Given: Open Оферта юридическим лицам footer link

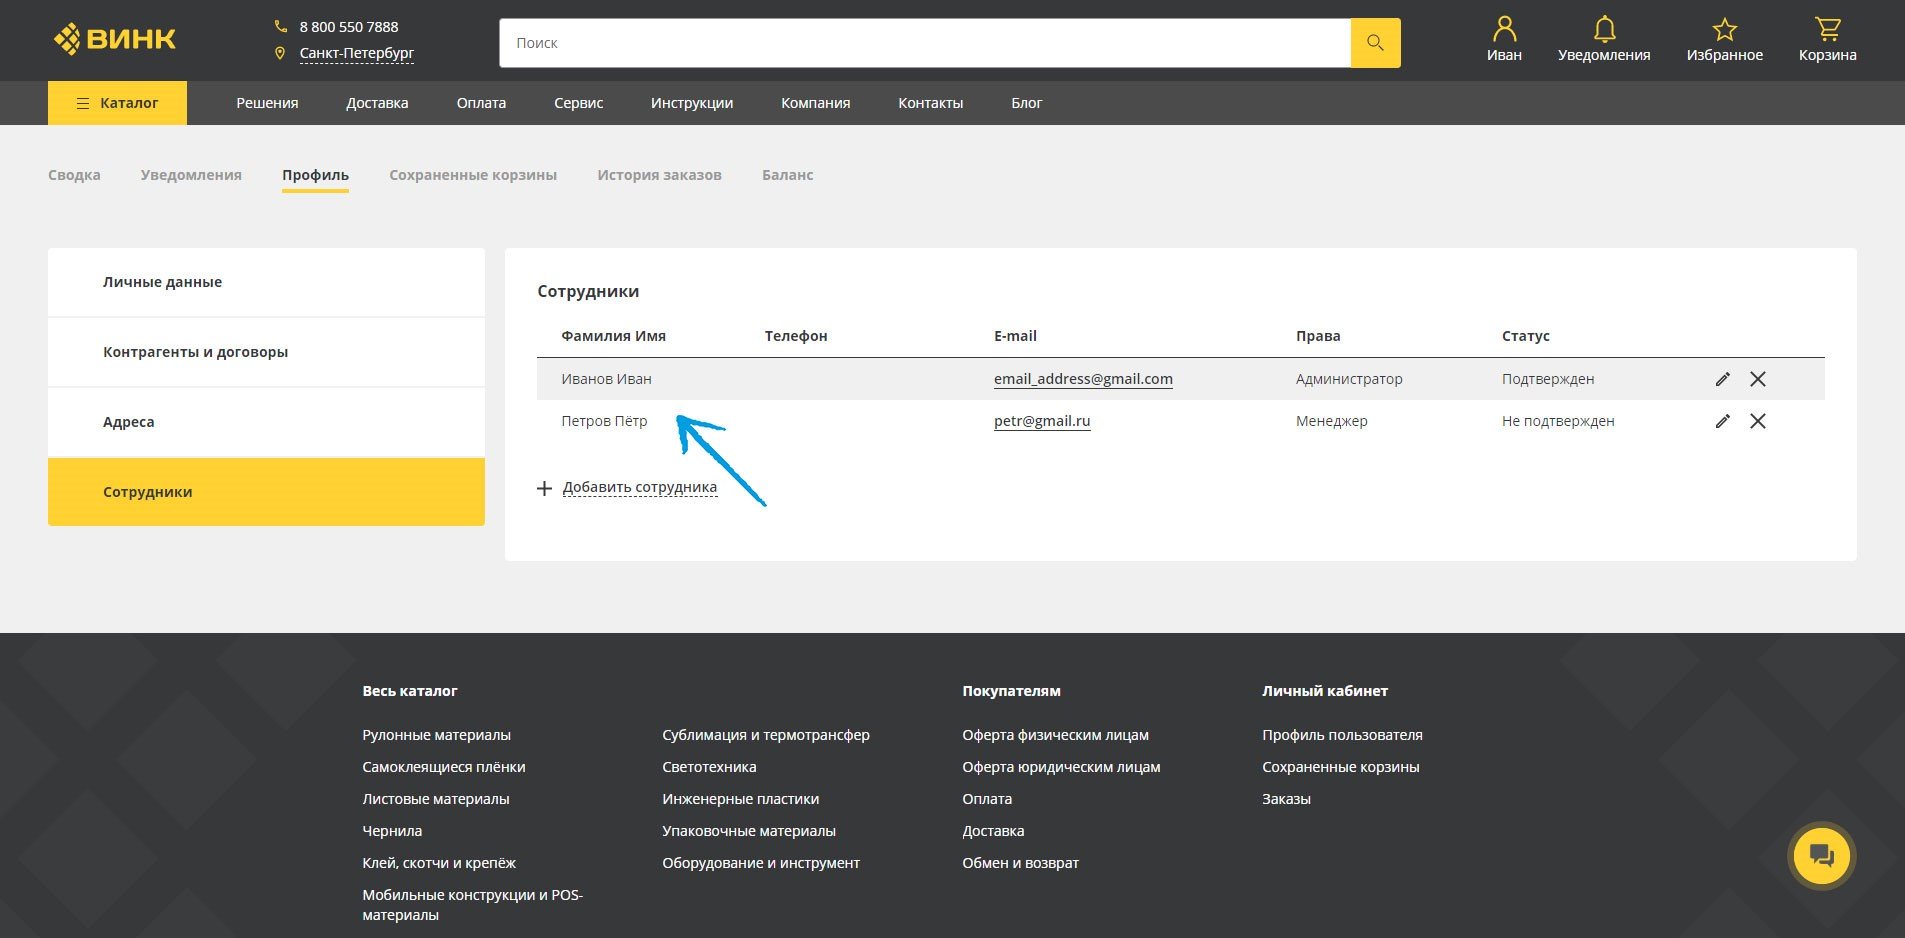Looking at the screenshot, I should 1061,767.
